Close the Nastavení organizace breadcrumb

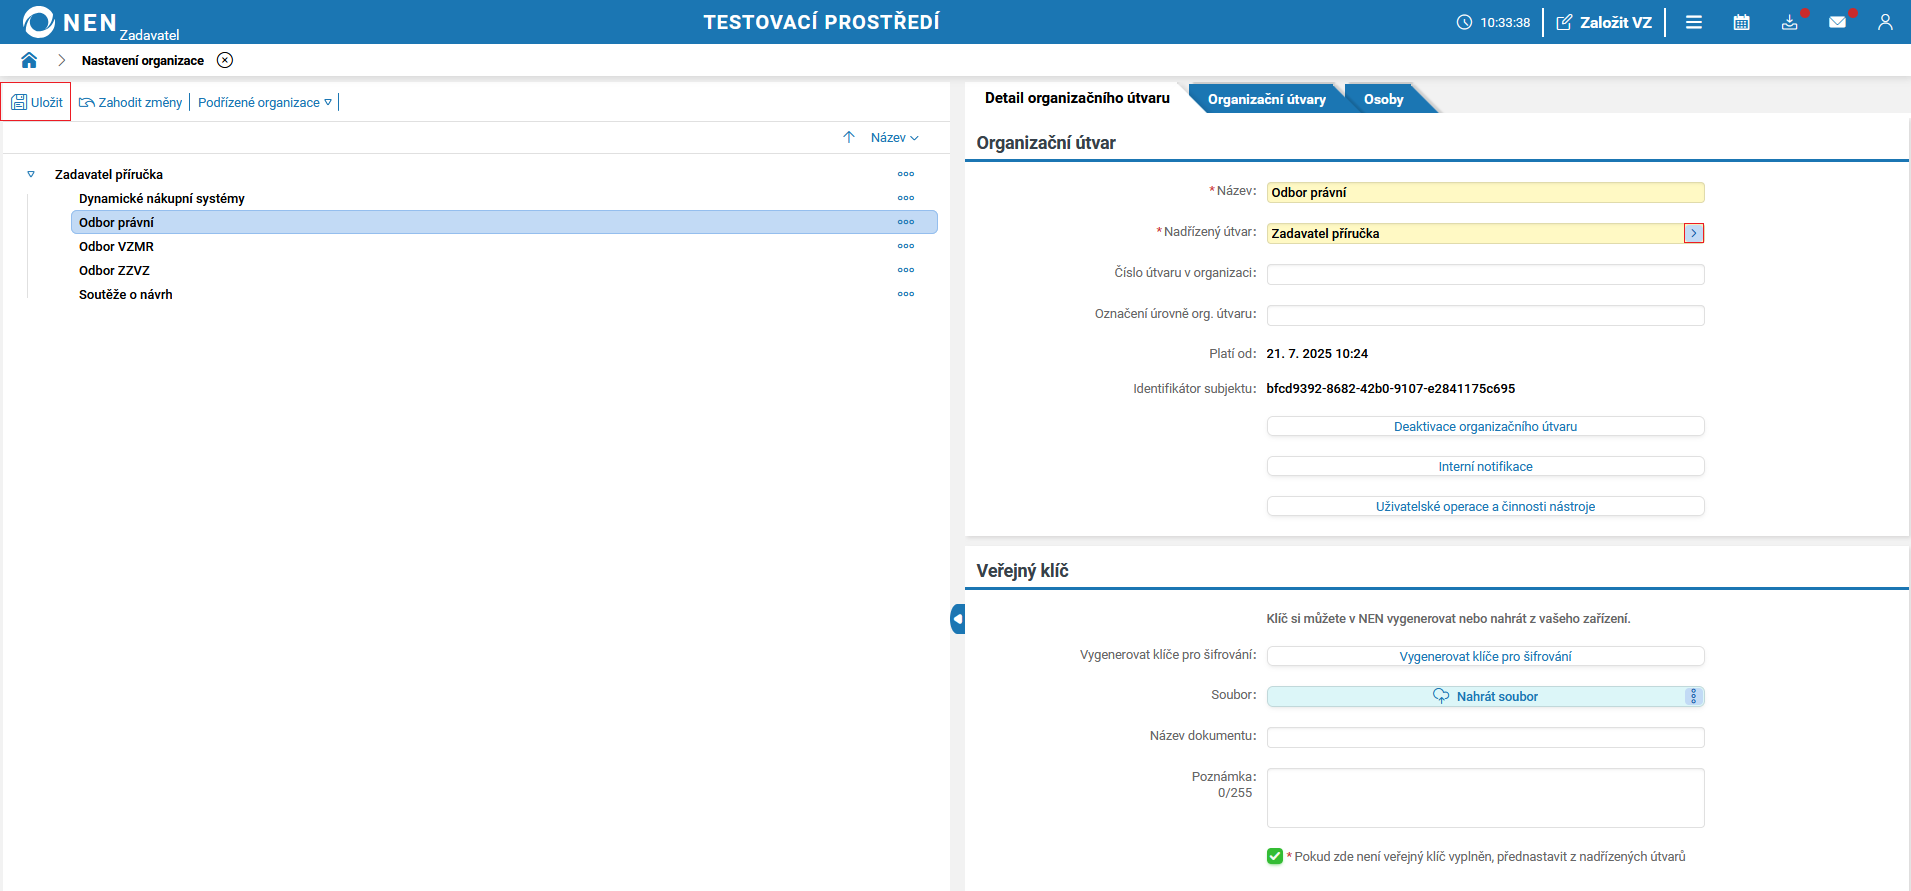tap(225, 60)
